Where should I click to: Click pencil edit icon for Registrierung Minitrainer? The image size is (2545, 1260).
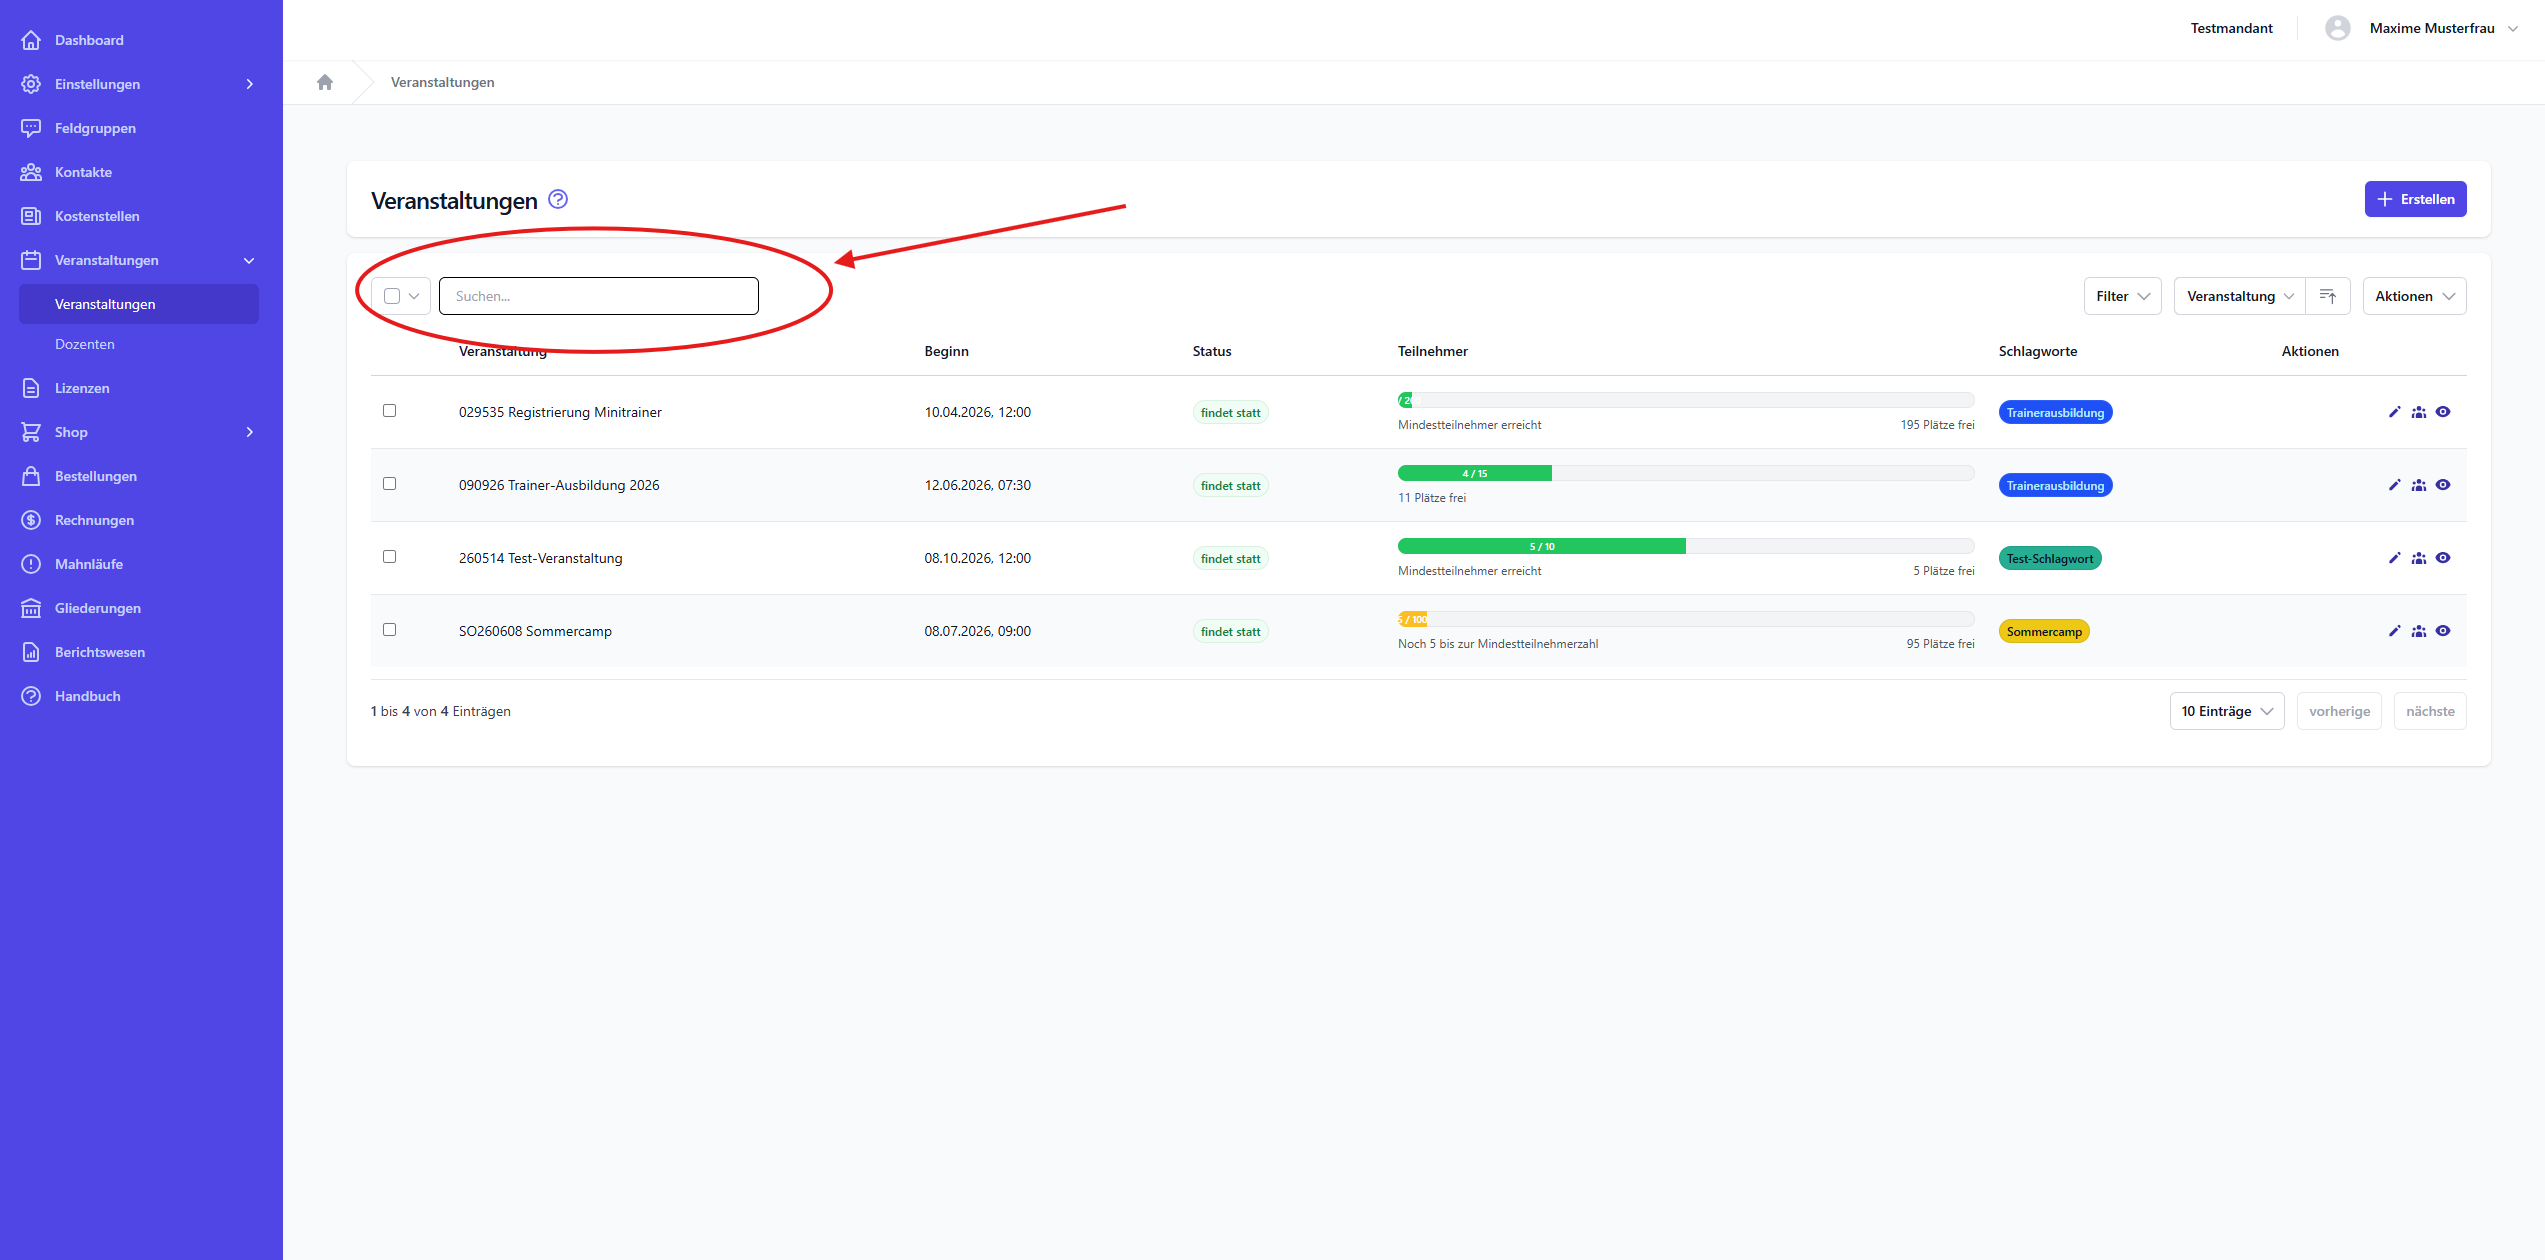pos(2394,412)
